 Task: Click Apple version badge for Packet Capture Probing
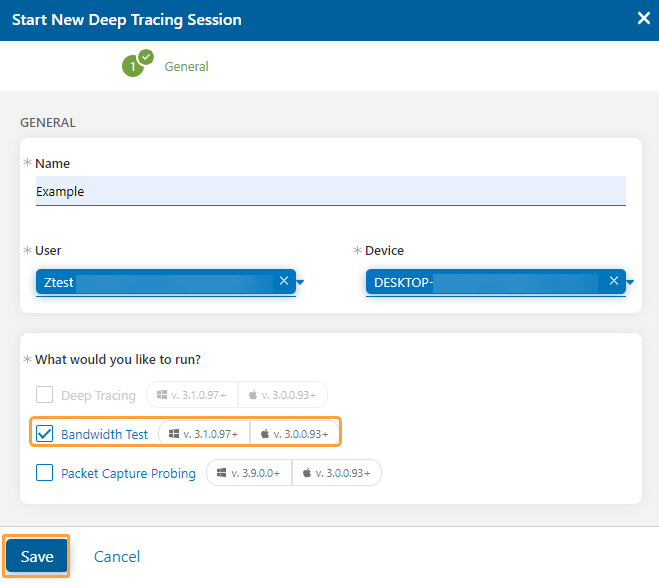coord(337,473)
